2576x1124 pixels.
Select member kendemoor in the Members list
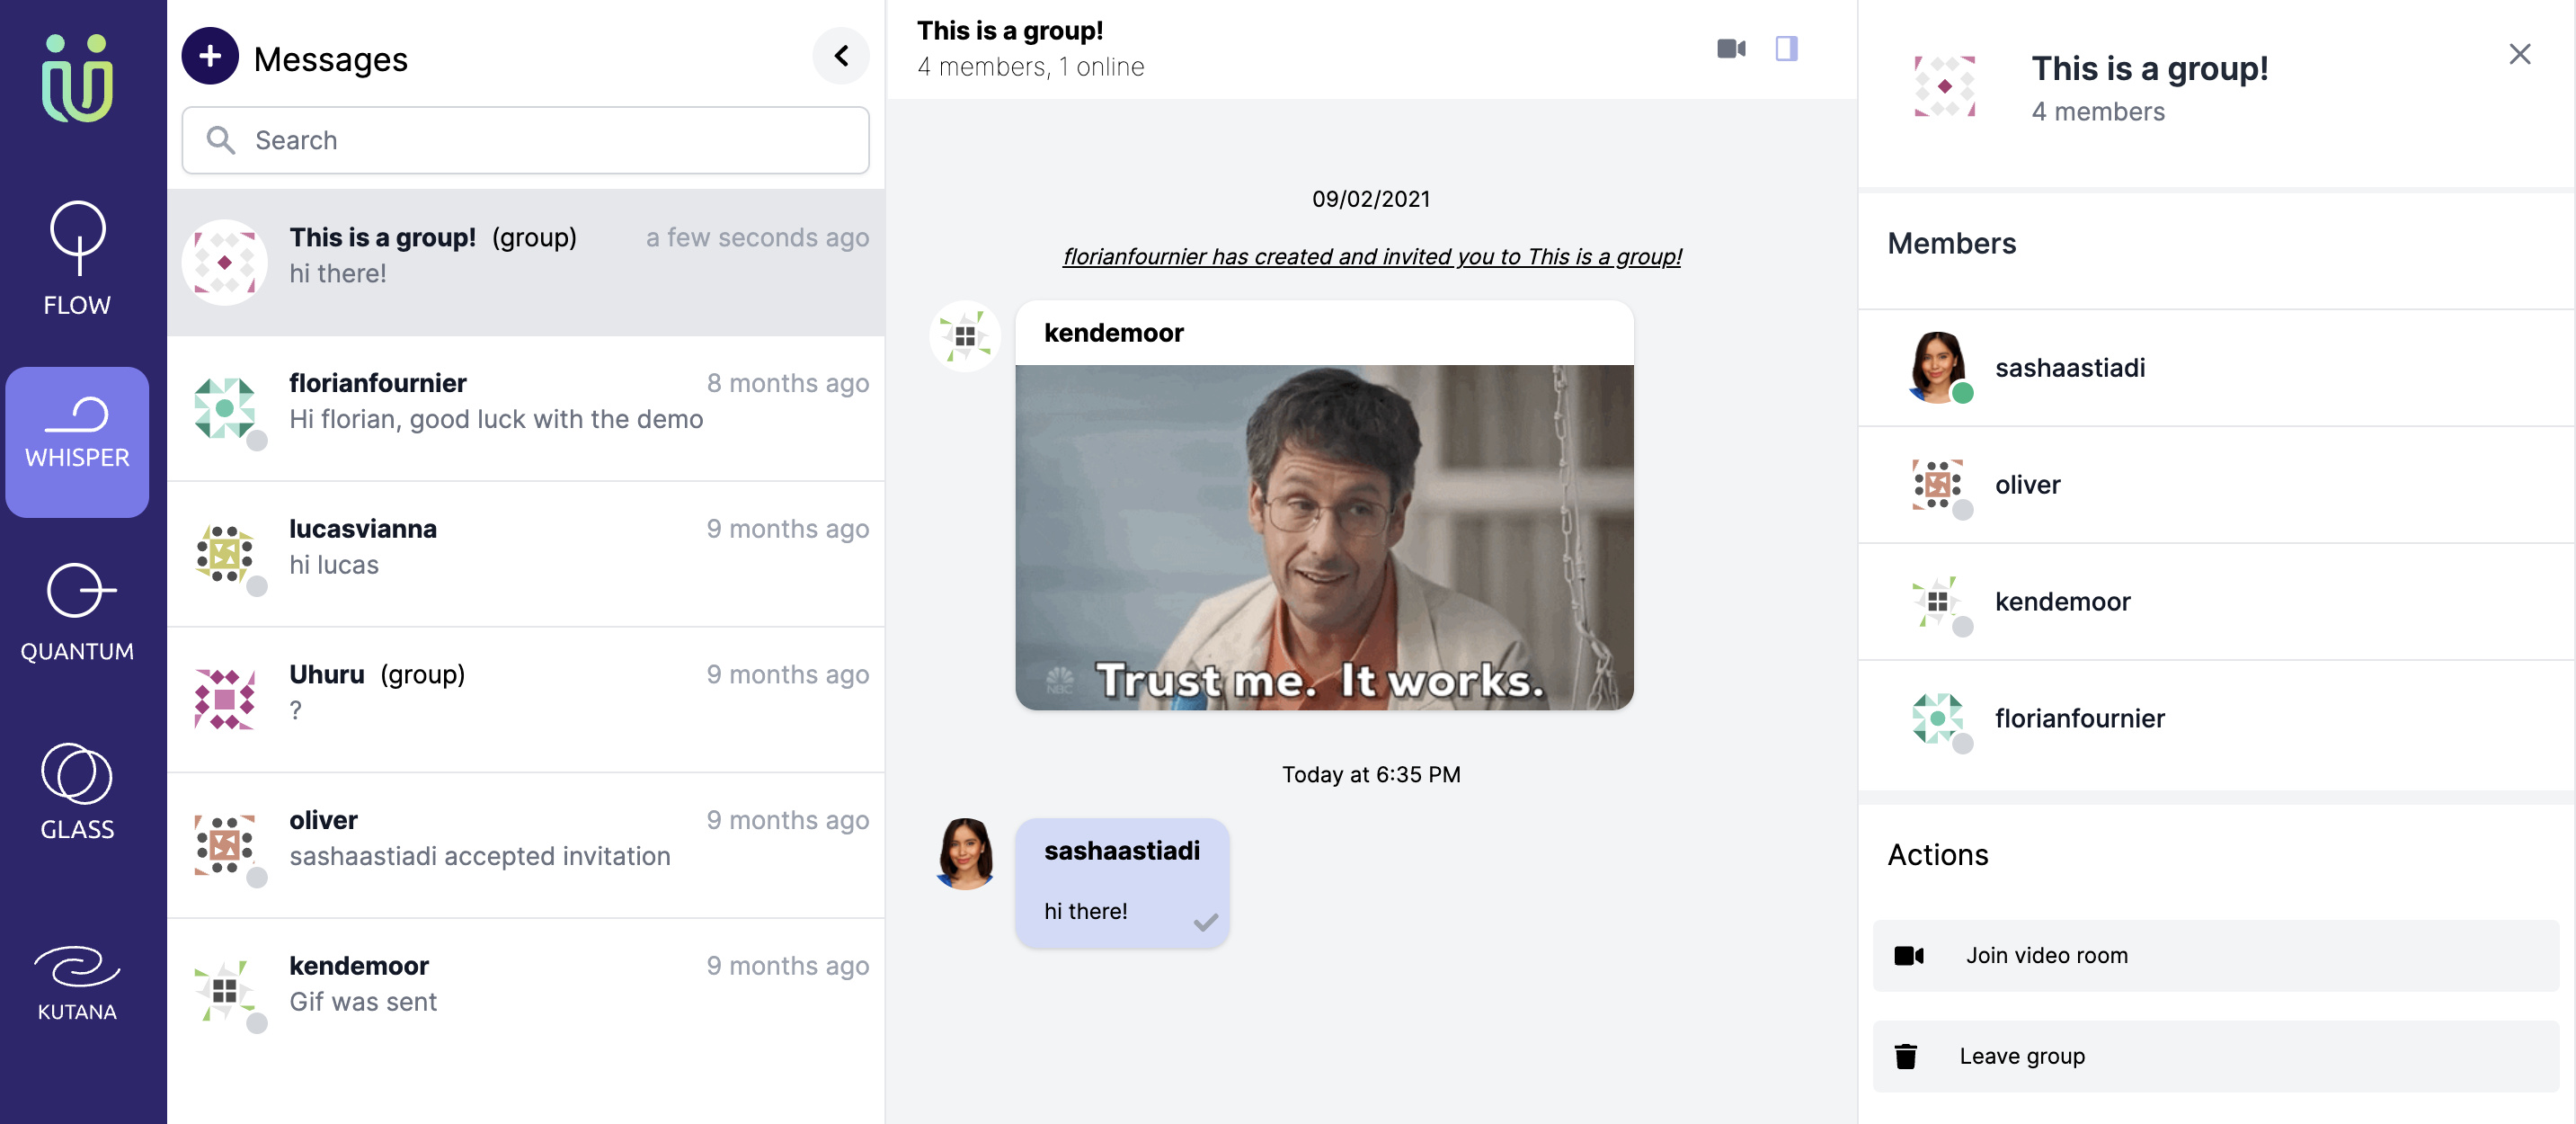(2216, 602)
